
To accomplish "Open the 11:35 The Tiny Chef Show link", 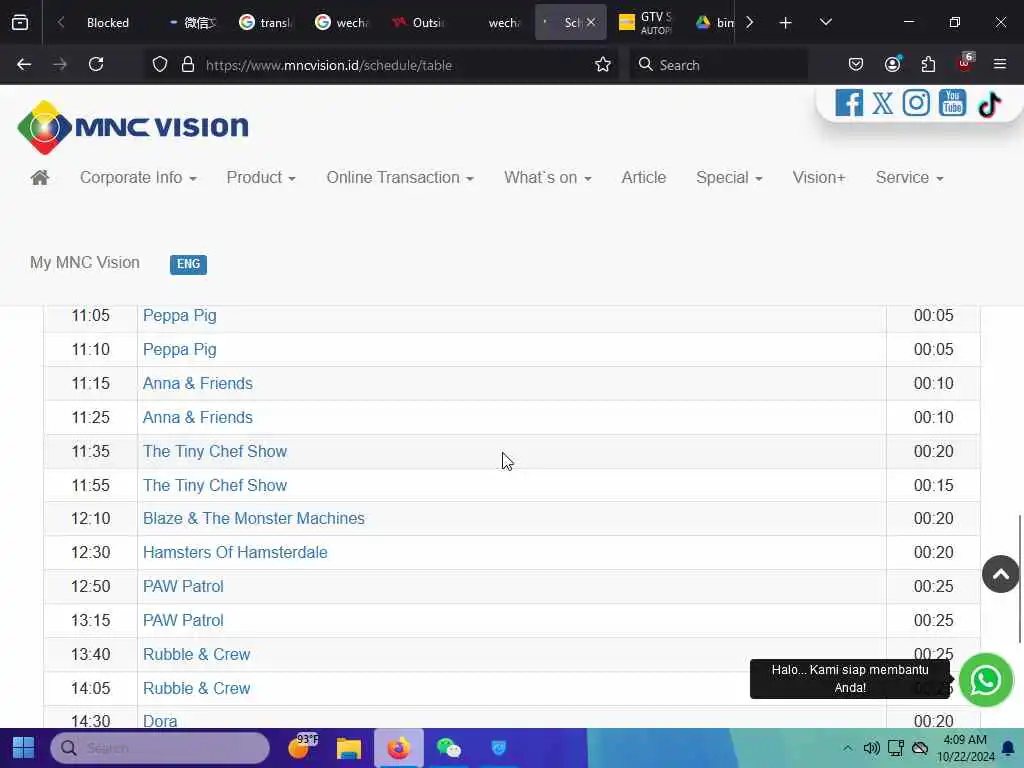I will [215, 451].
